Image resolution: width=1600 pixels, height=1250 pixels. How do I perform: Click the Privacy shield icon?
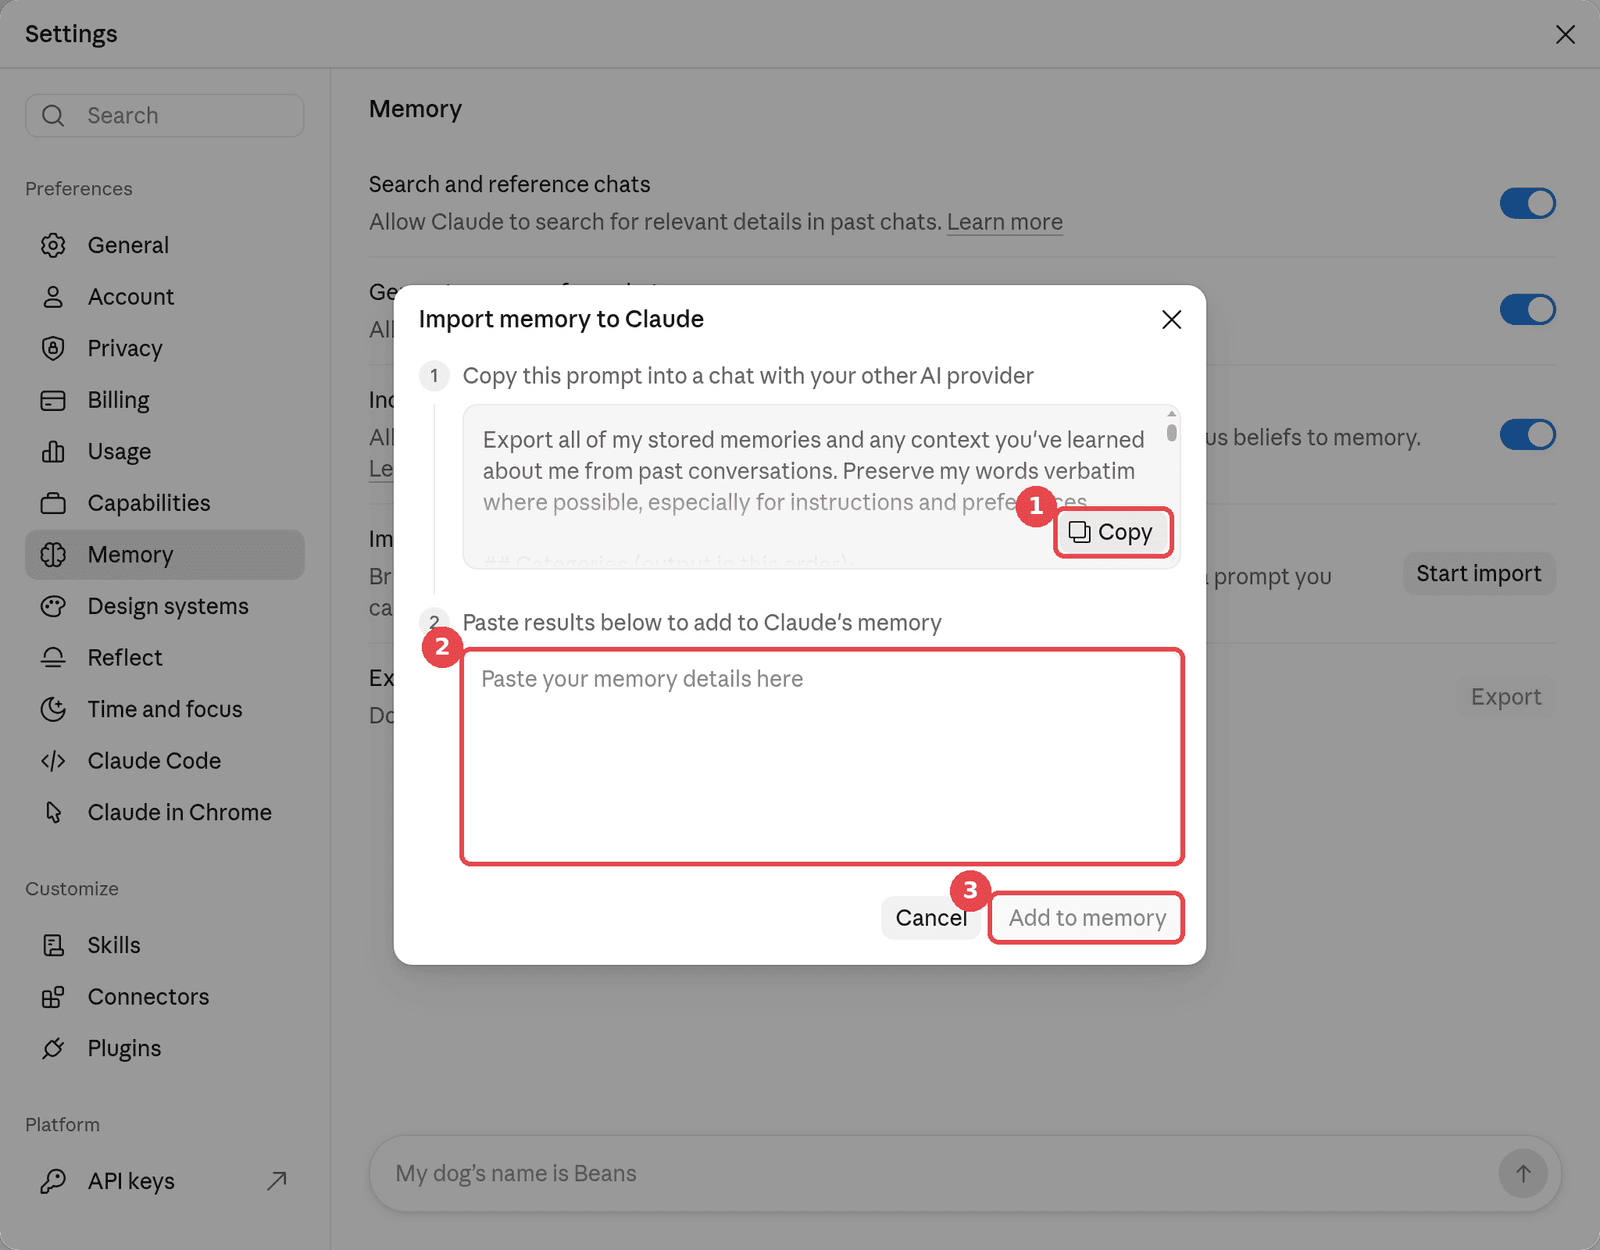click(53, 348)
